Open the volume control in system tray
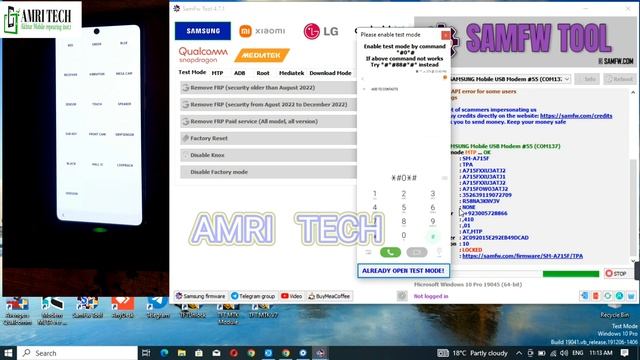640x360 pixels. click(564, 353)
